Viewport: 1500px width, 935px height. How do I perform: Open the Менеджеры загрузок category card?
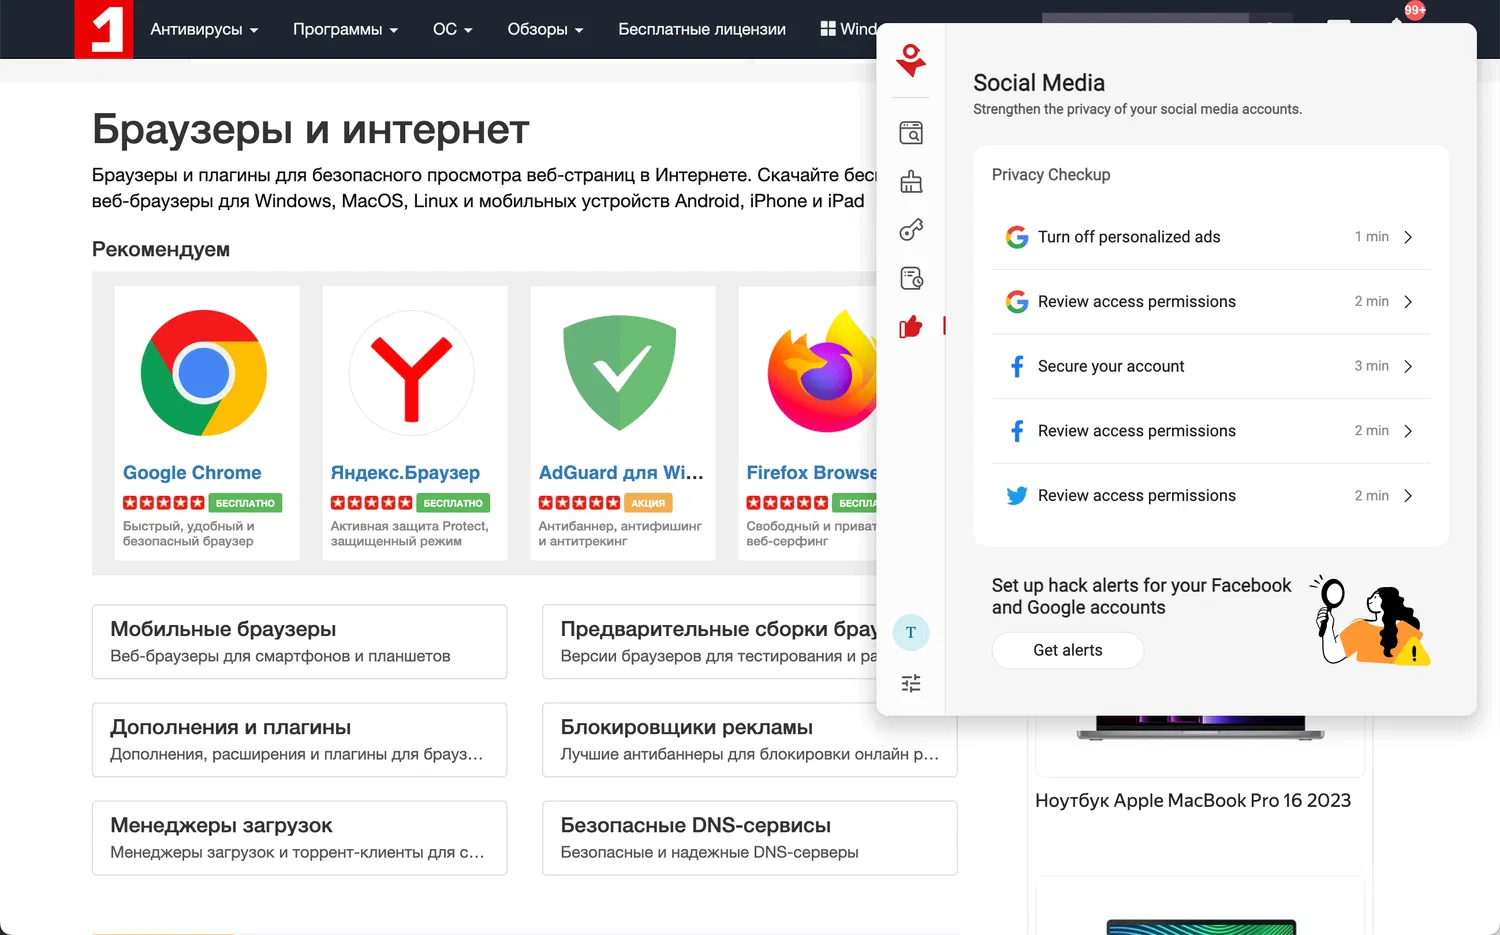coord(299,838)
